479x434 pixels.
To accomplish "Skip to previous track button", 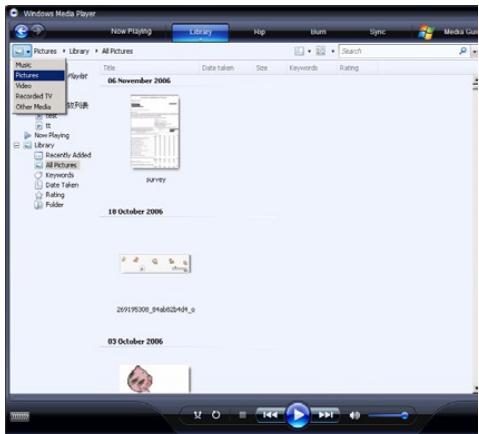I will pos(270,415).
